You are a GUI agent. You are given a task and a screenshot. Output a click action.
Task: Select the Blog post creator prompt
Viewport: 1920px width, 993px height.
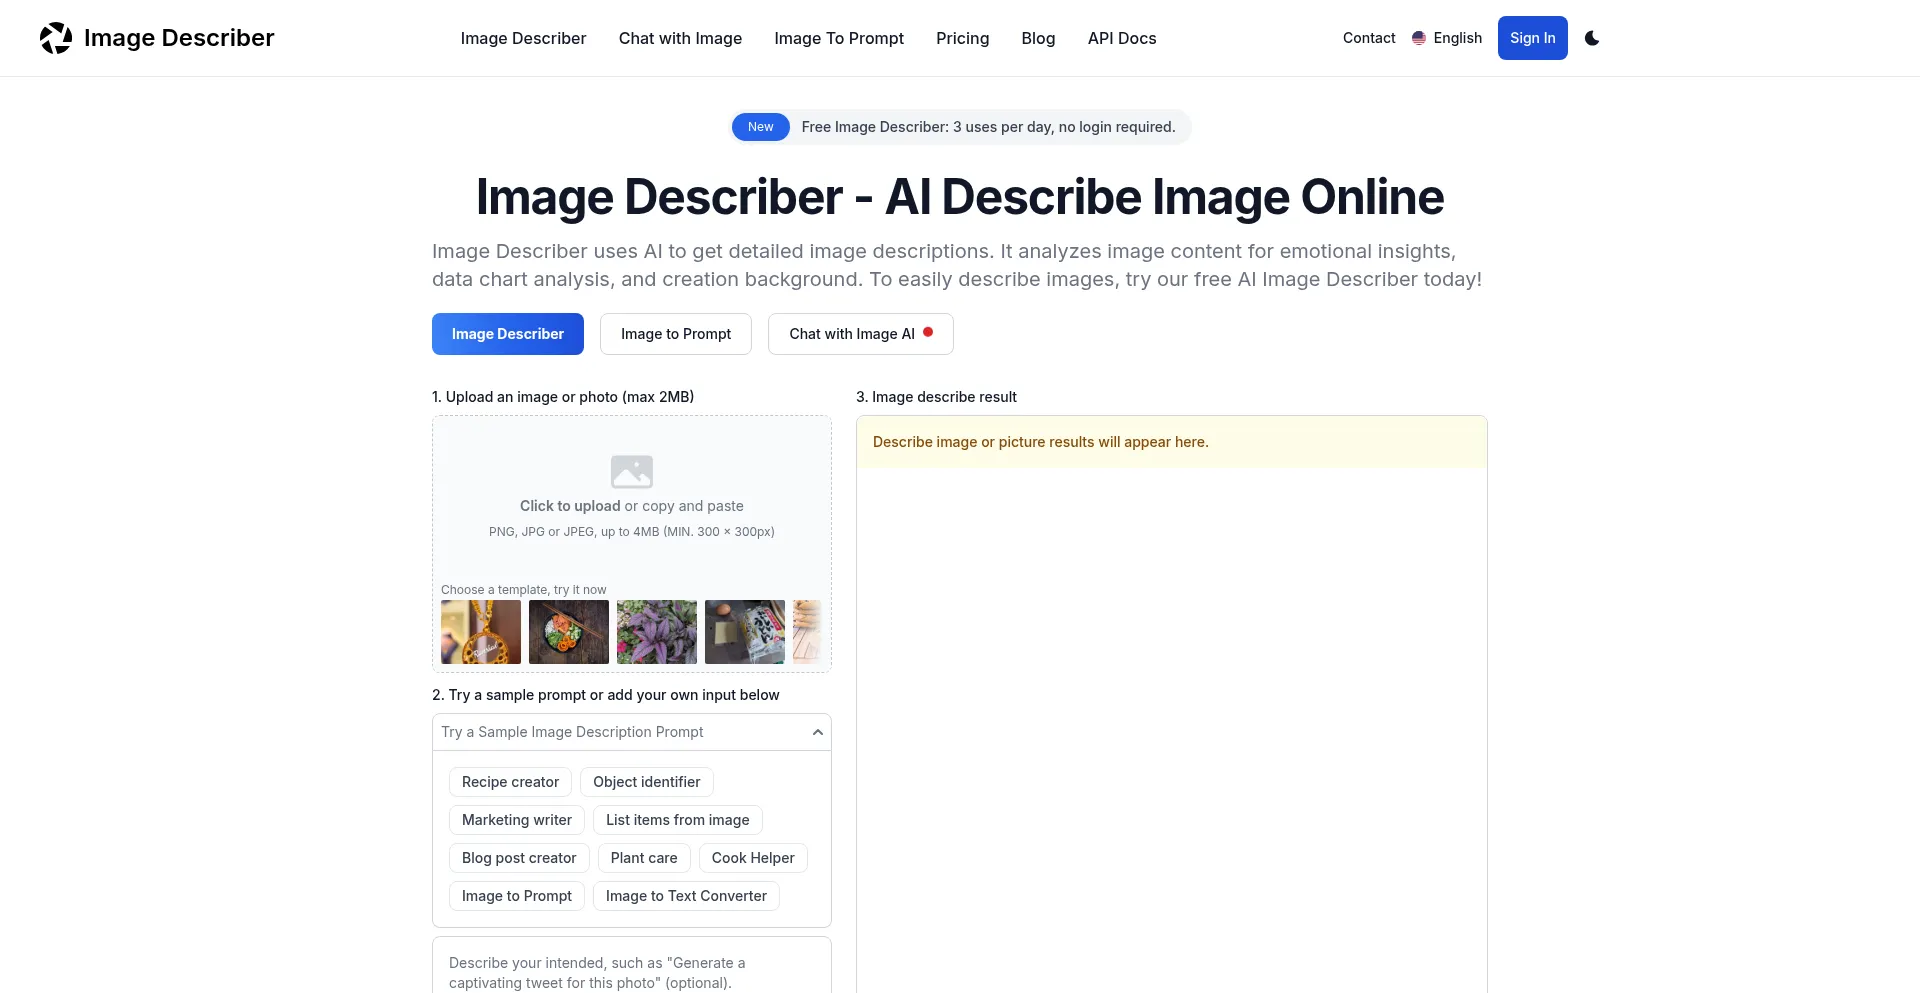tap(519, 858)
